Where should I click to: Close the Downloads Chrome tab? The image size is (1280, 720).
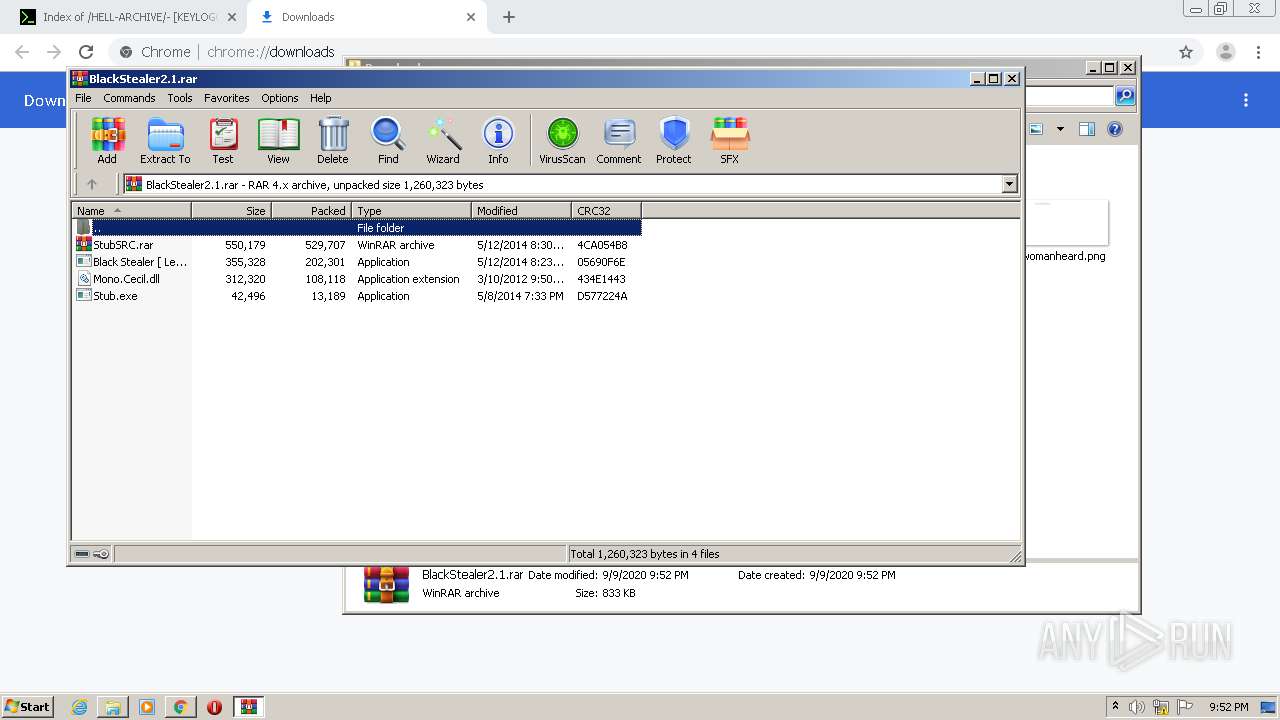click(x=471, y=17)
